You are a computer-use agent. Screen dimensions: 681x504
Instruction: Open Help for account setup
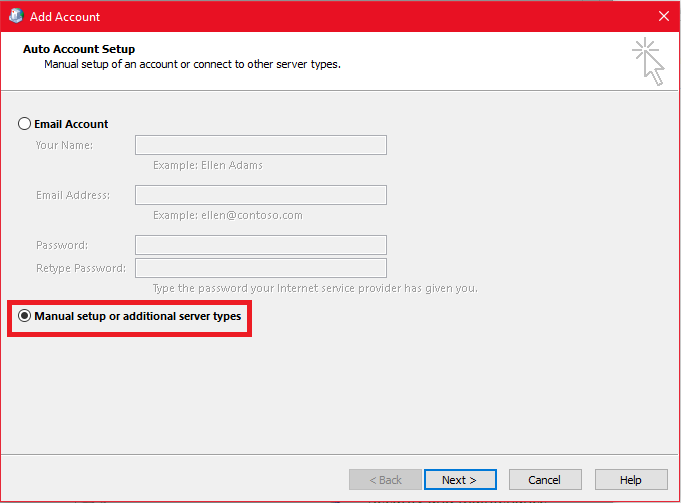[631, 480]
